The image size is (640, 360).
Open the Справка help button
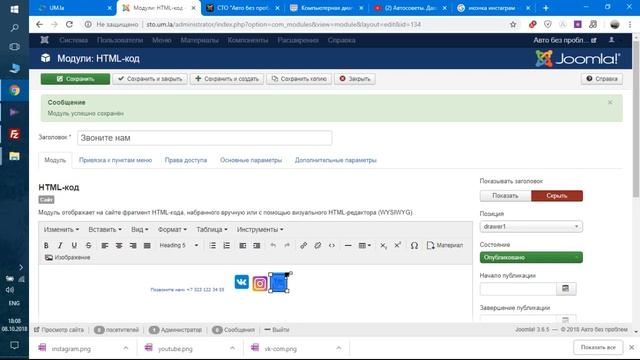[602, 79]
